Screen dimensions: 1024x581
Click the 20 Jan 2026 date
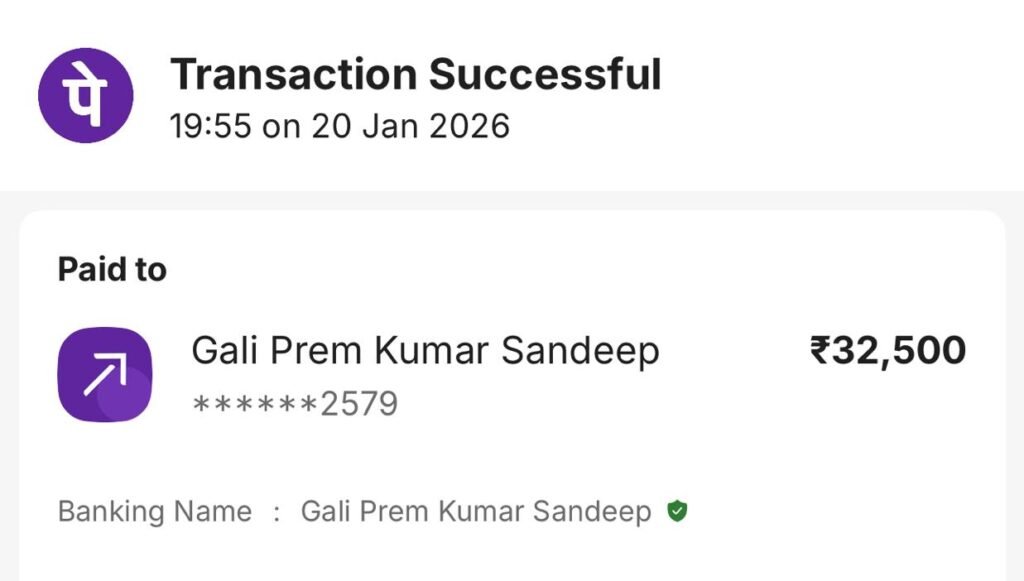click(x=410, y=126)
